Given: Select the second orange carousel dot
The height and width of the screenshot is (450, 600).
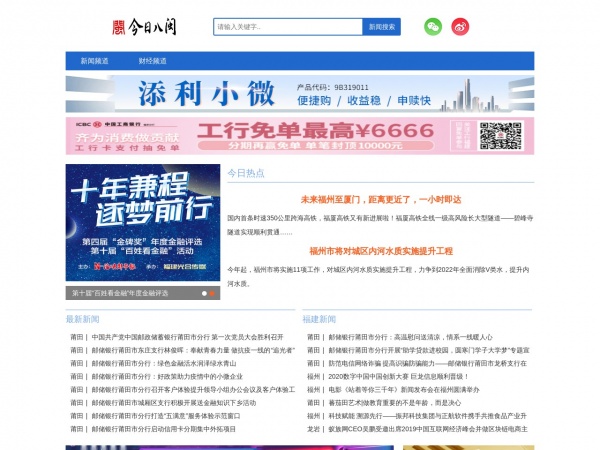Looking at the screenshot, I should pos(212,293).
